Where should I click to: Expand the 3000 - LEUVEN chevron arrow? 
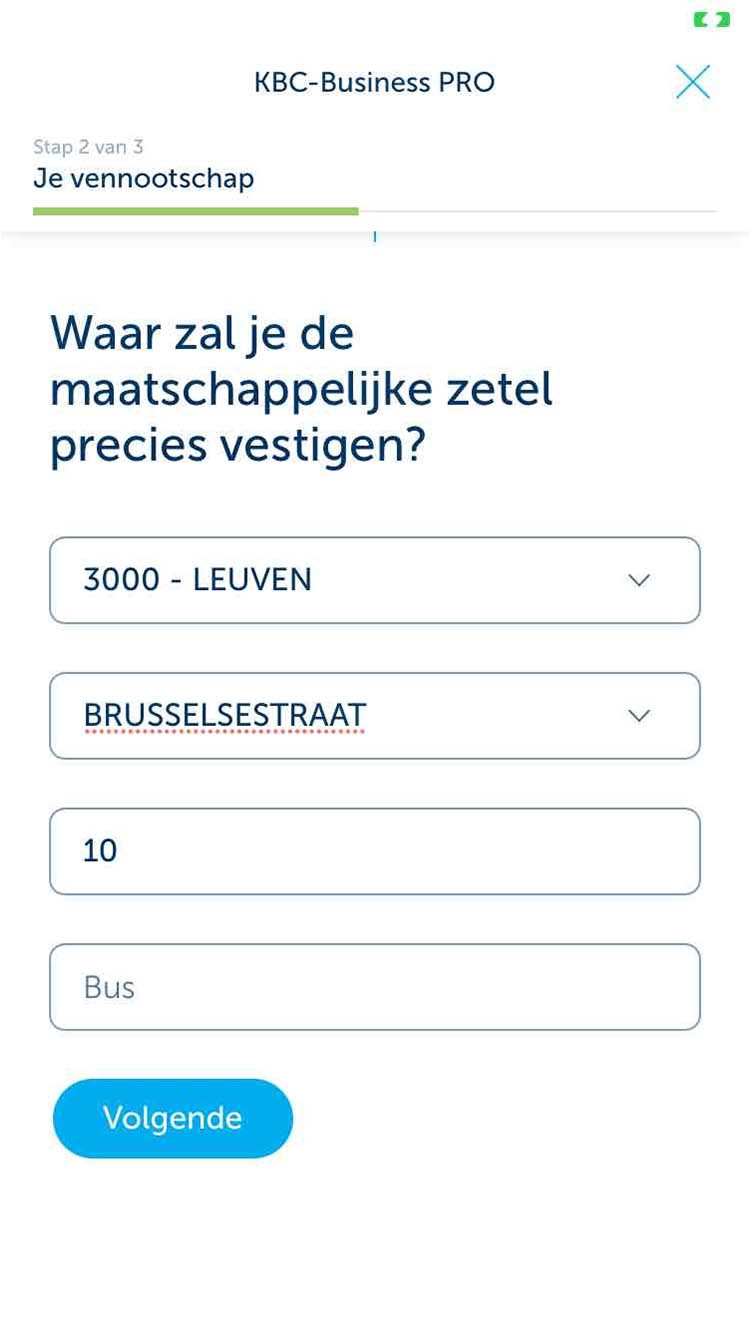coord(639,580)
